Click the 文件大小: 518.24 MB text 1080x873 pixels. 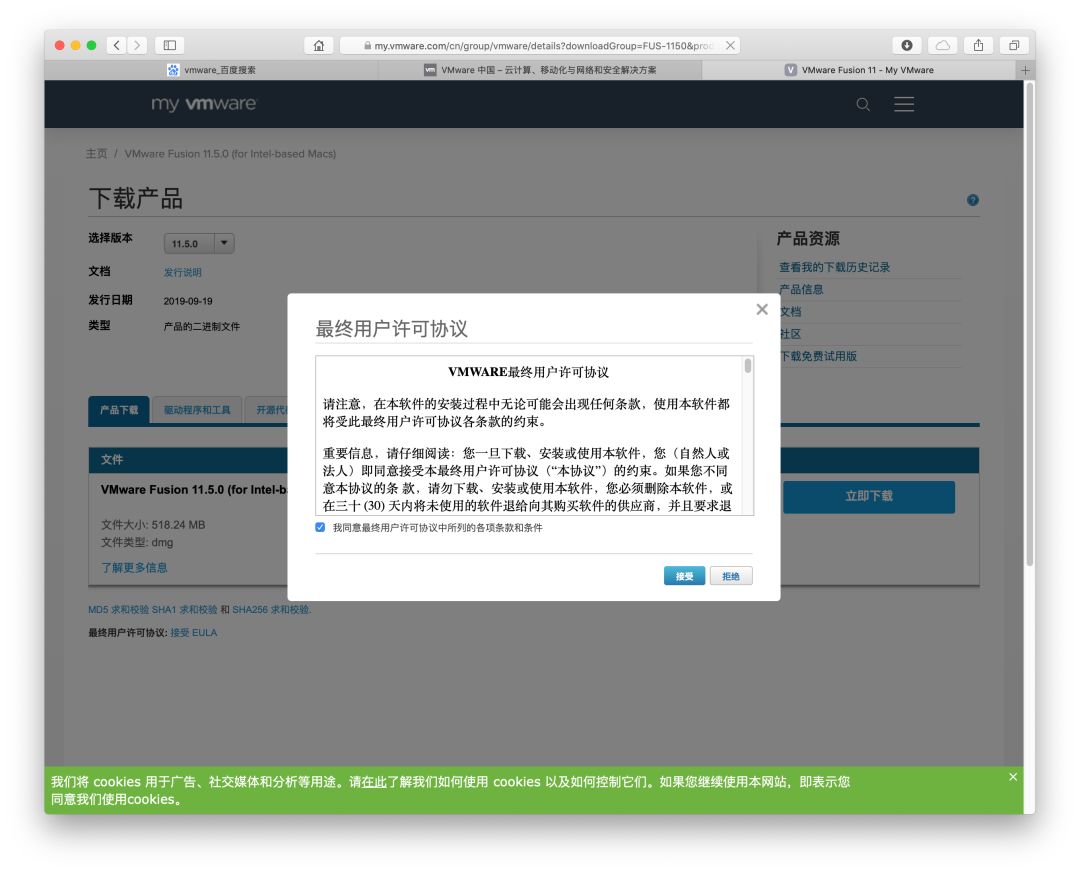(153, 525)
